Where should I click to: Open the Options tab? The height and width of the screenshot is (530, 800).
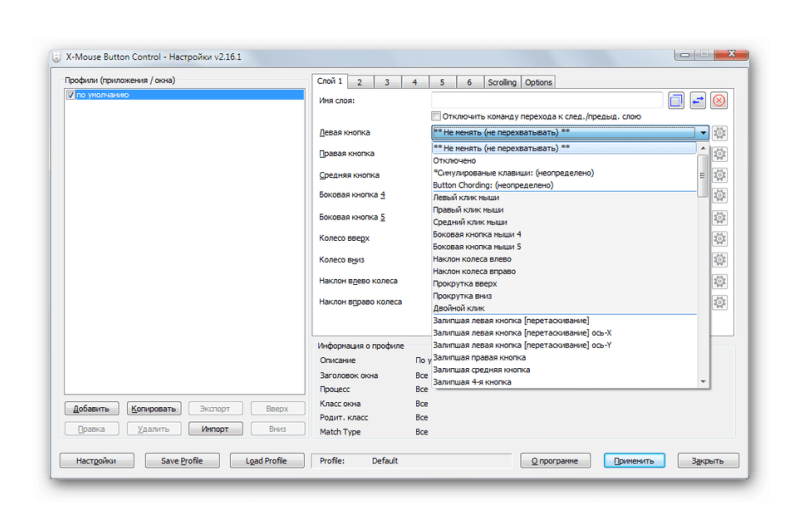pyautogui.click(x=538, y=82)
